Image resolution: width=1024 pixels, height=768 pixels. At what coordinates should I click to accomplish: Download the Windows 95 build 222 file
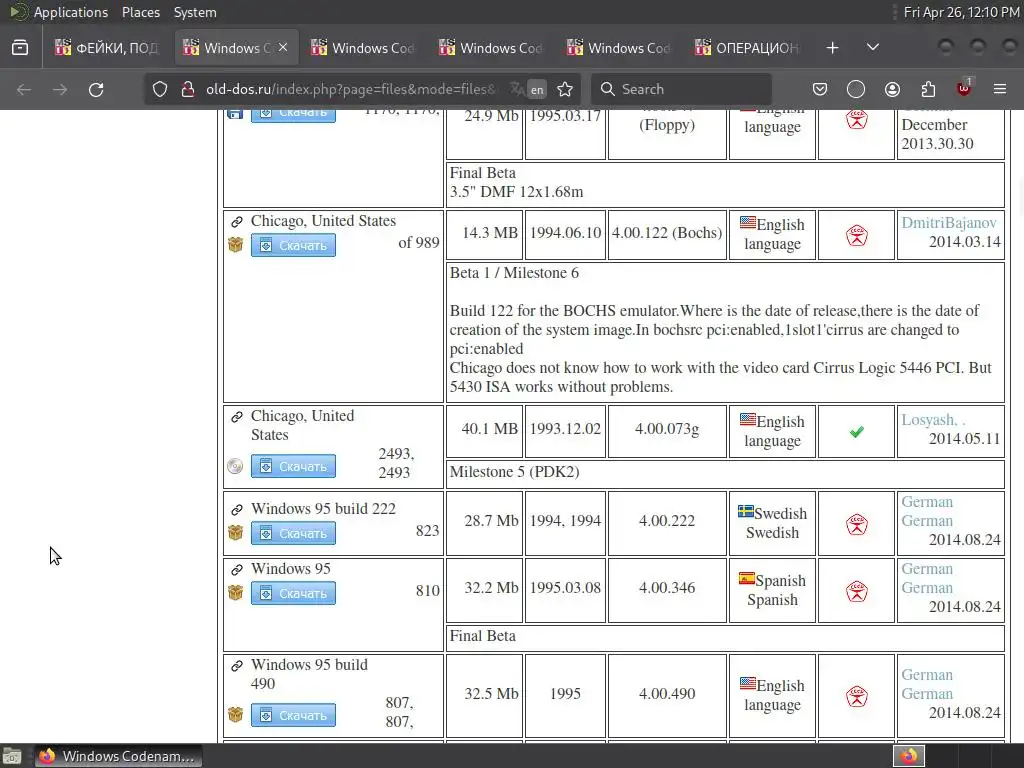[x=293, y=534]
